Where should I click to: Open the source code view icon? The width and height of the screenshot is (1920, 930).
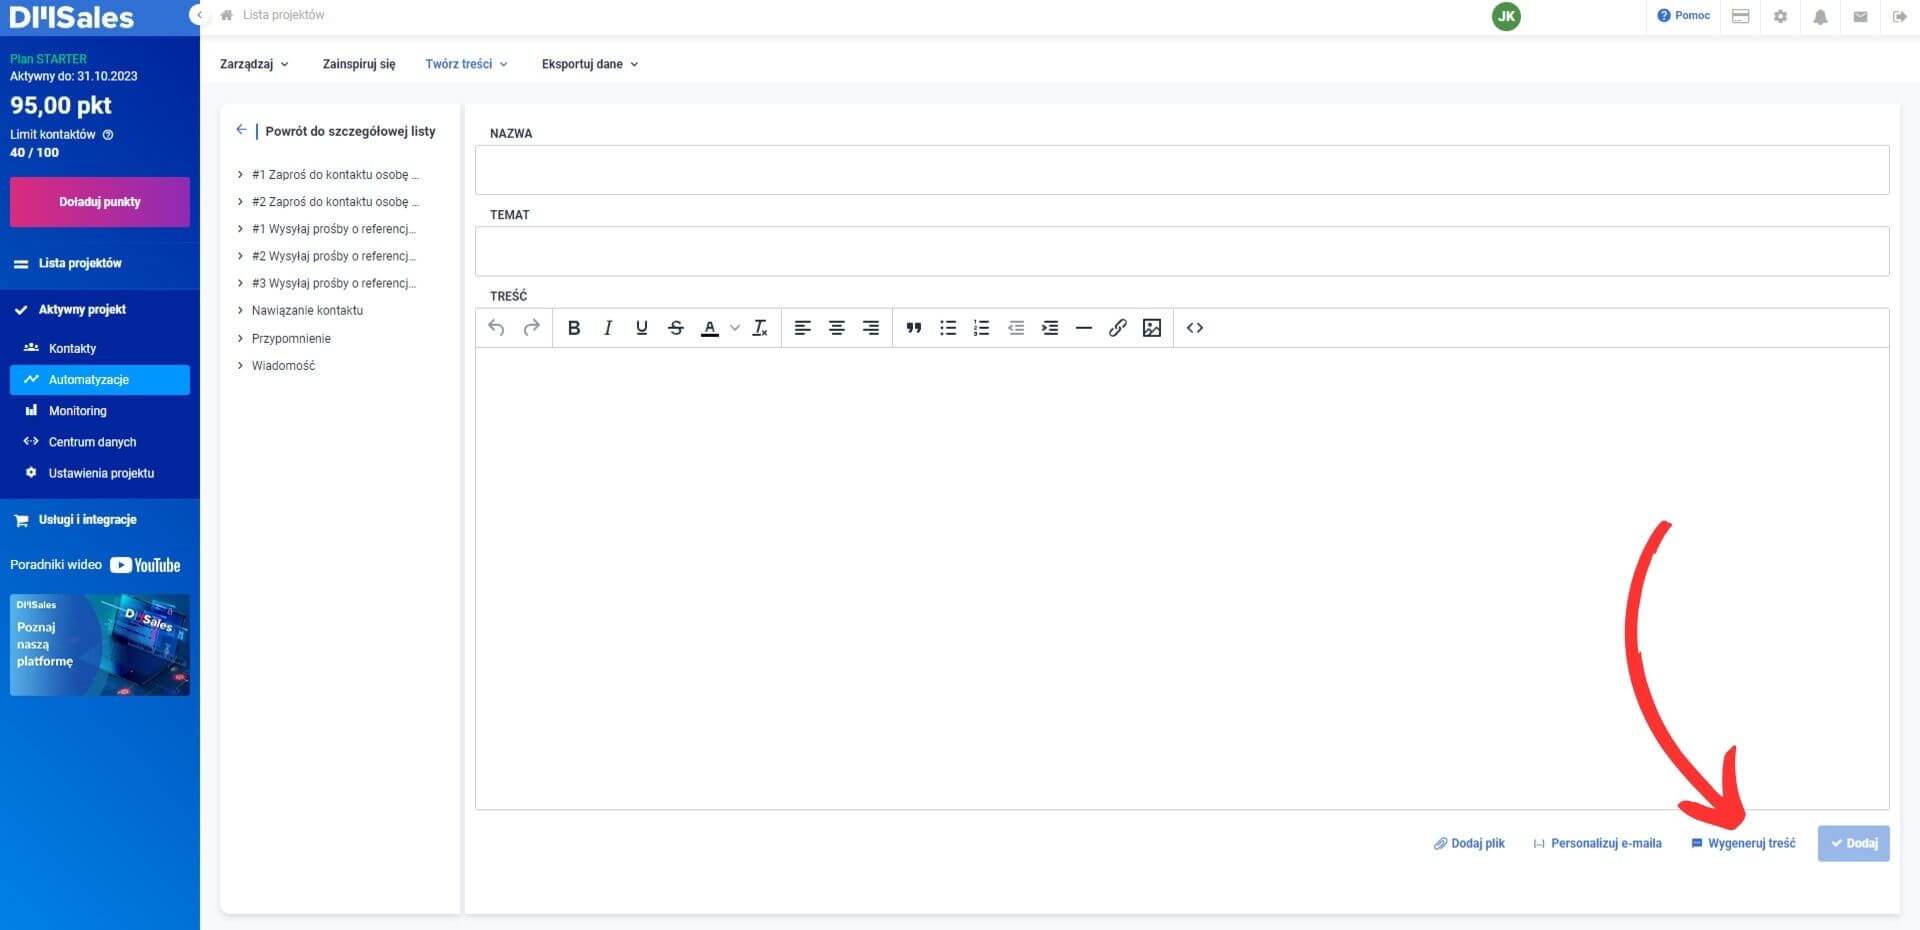(x=1194, y=328)
